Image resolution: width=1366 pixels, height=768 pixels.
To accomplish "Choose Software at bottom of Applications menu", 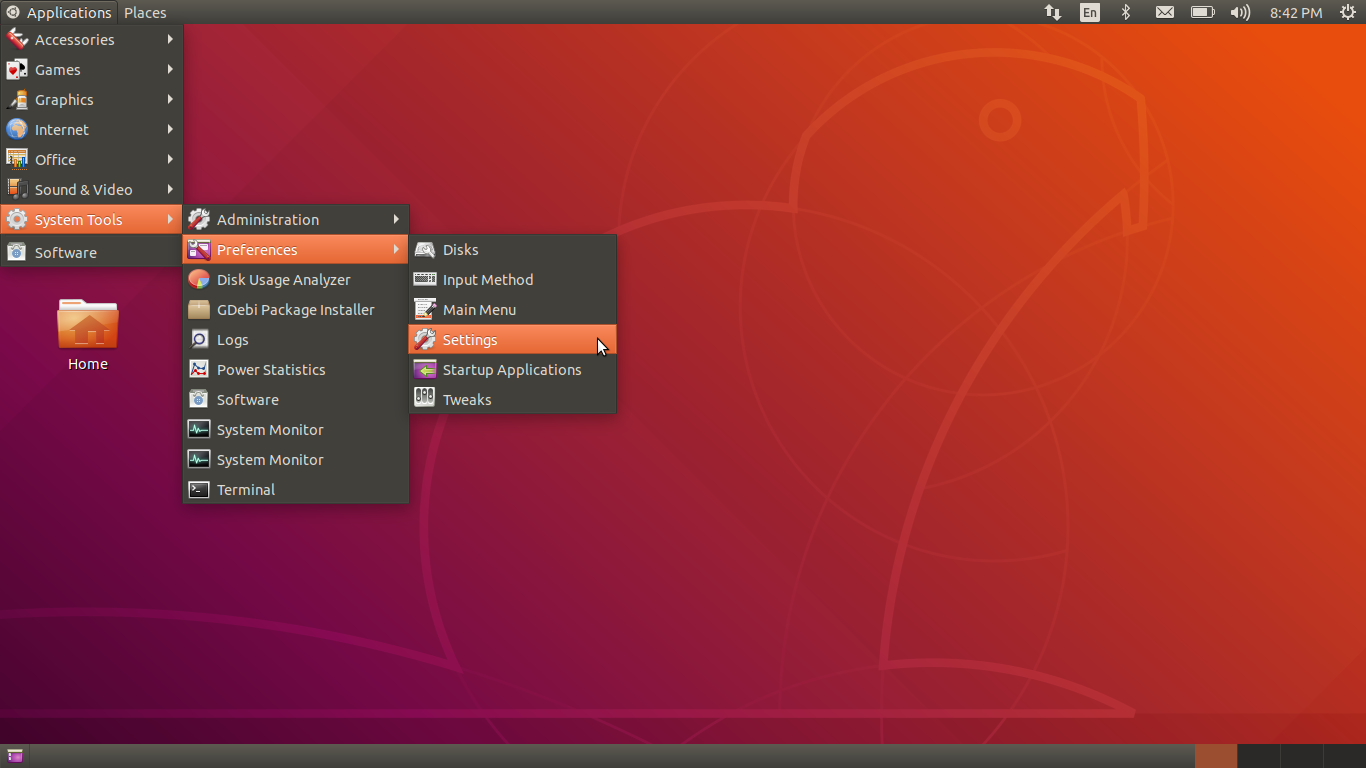I will coord(91,253).
